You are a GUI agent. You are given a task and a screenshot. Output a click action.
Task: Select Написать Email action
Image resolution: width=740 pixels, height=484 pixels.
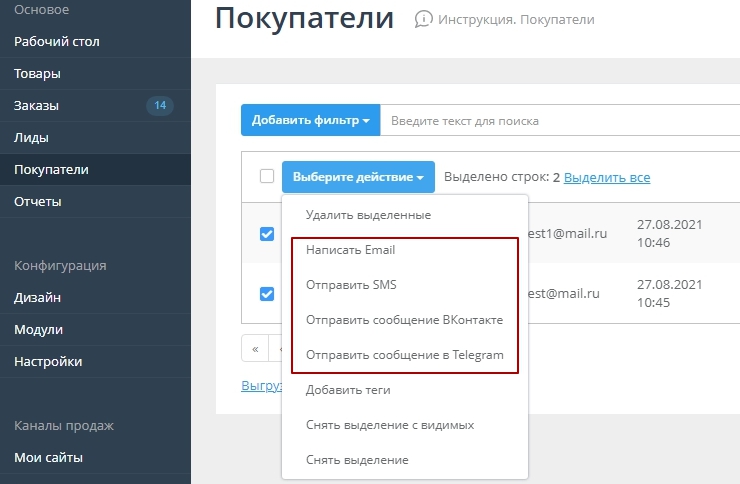[357, 250]
